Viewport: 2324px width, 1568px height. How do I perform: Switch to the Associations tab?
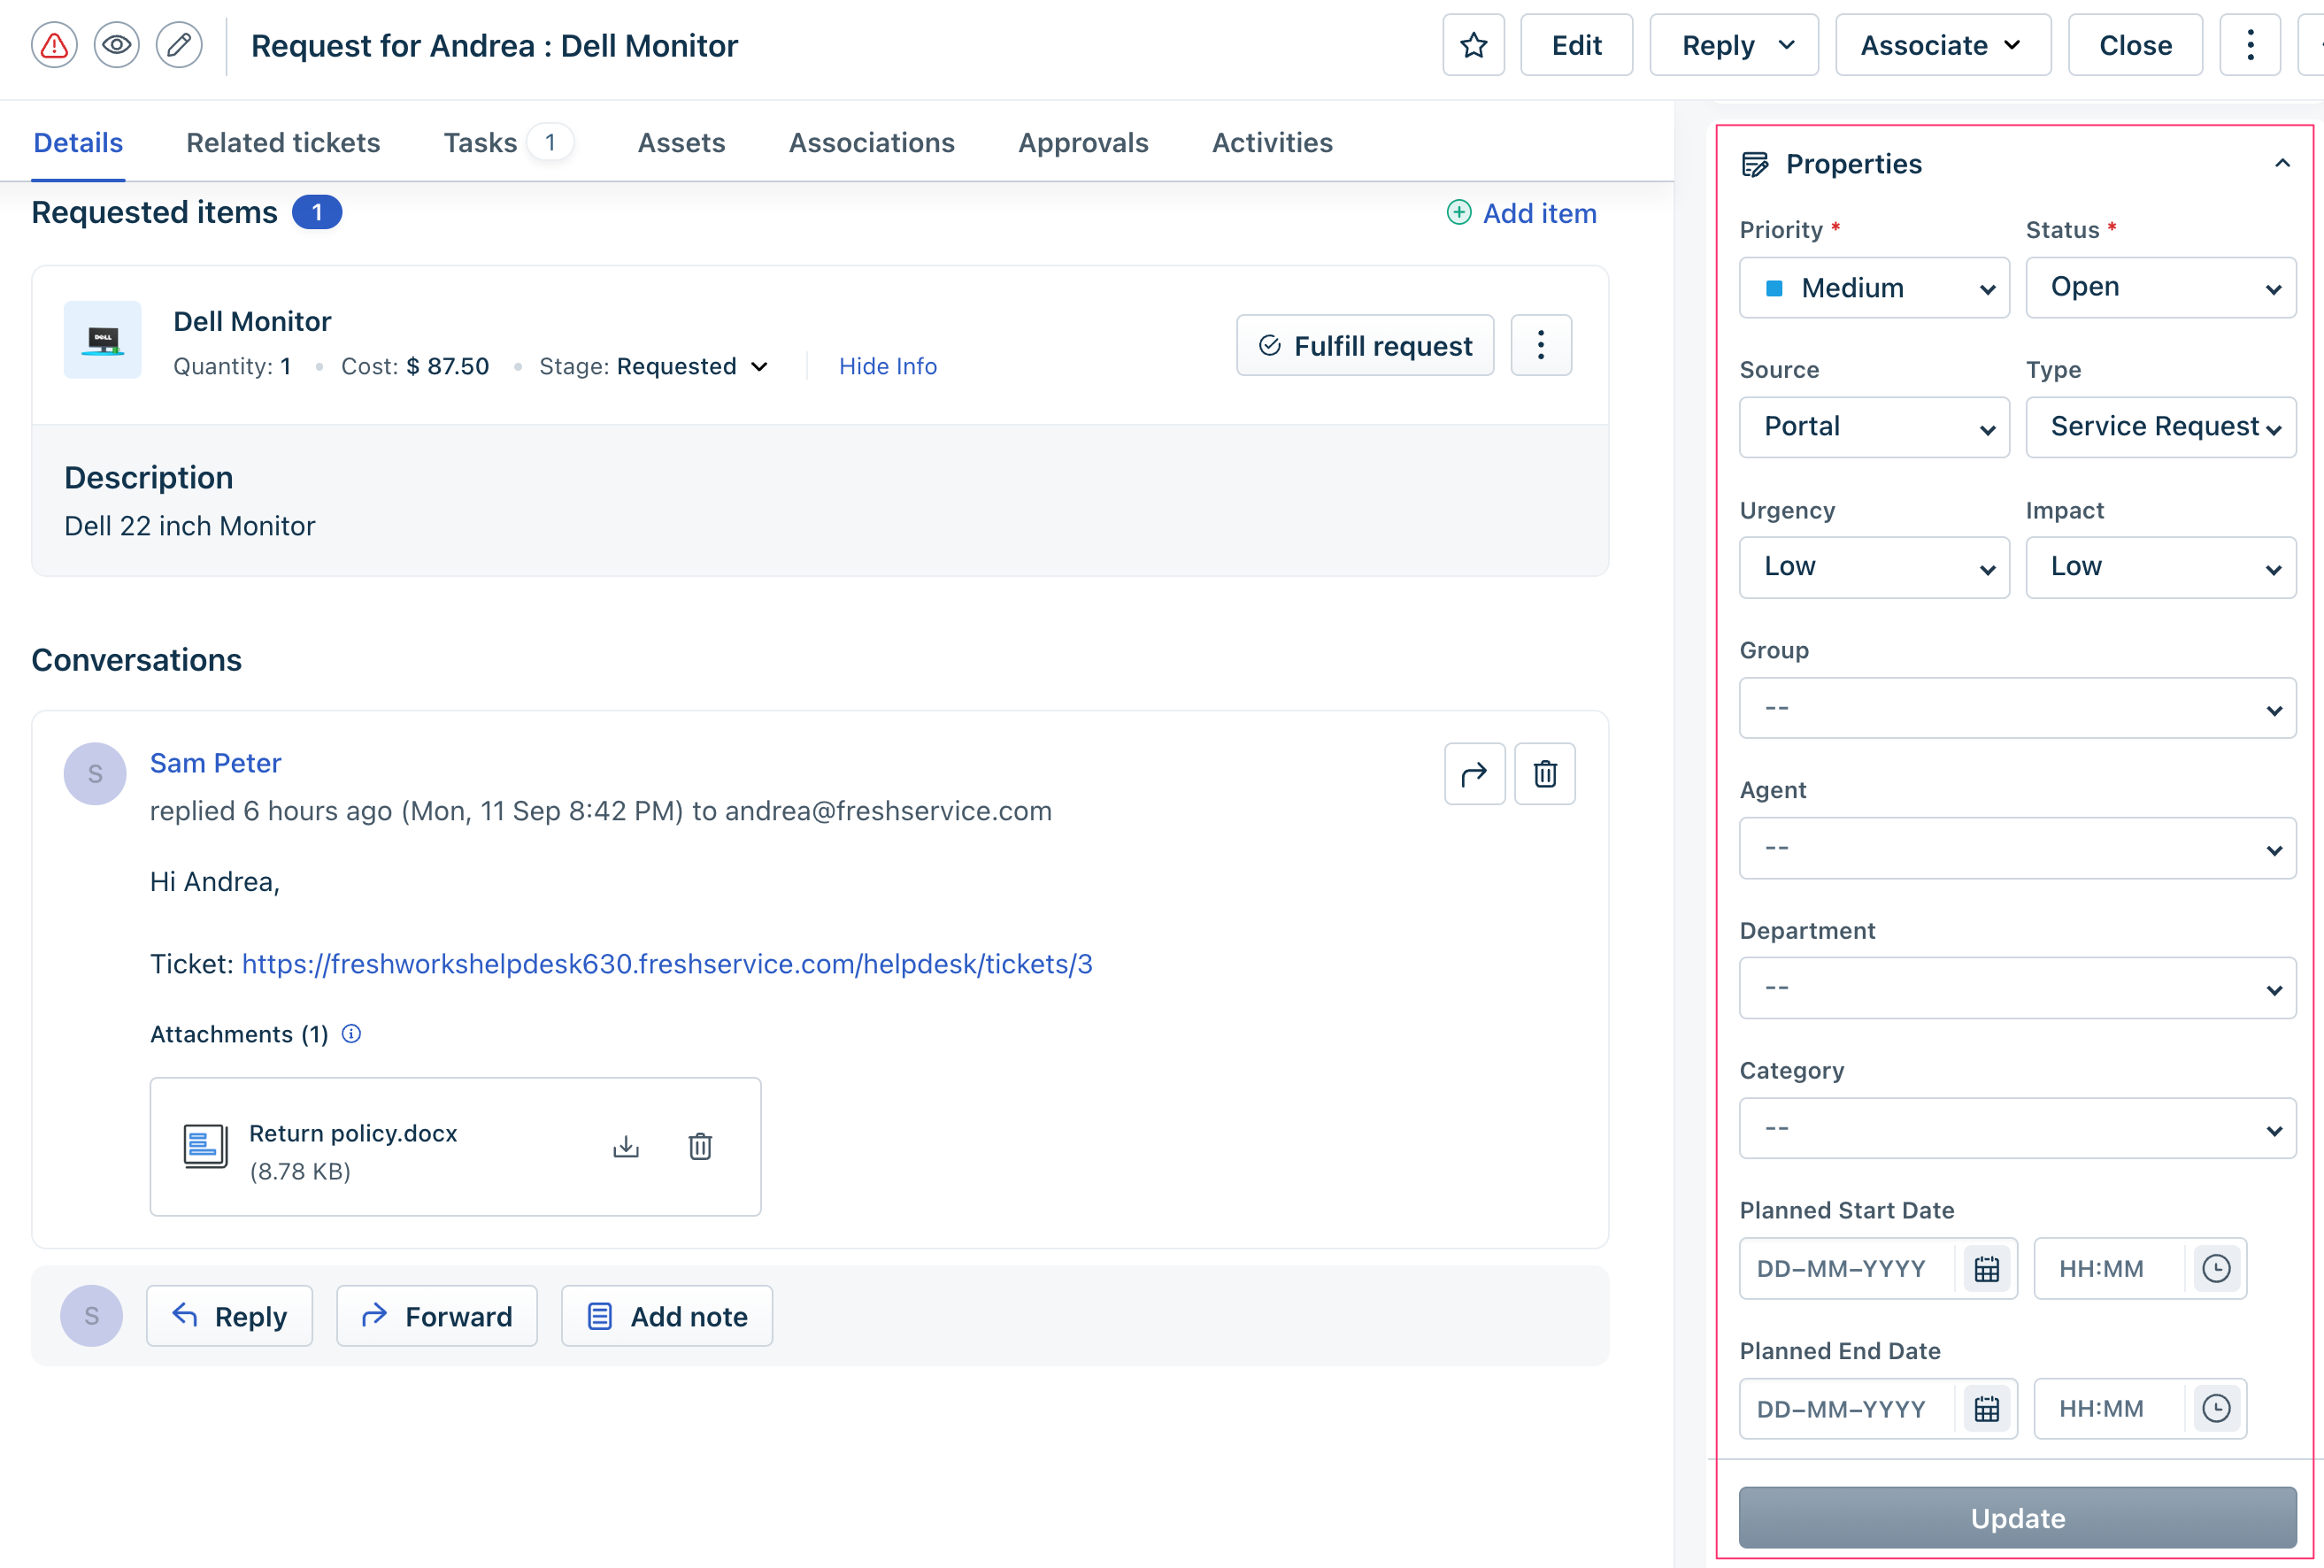pyautogui.click(x=871, y=143)
